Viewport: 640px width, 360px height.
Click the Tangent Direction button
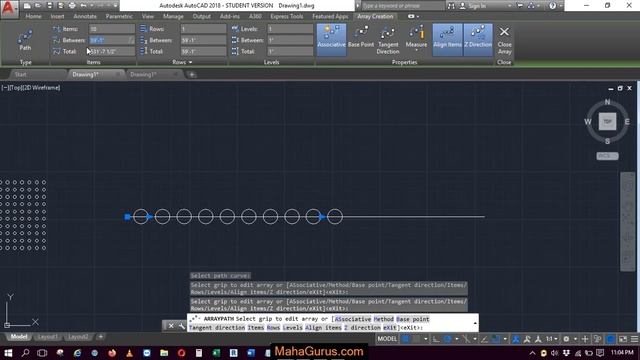click(x=388, y=40)
